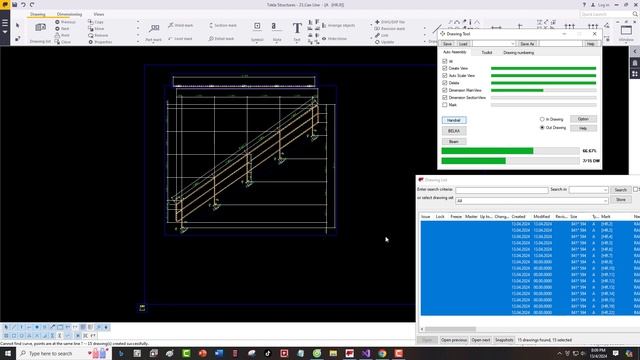Toggle the Dimension MainView checkbox
The image size is (640, 360).
tap(444, 90)
